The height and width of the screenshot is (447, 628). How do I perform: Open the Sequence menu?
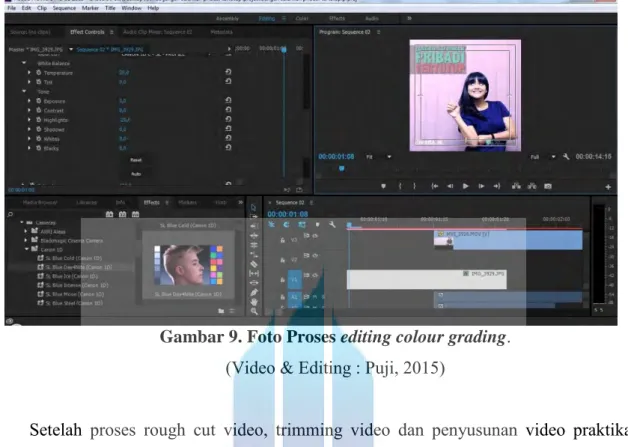(64, 8)
